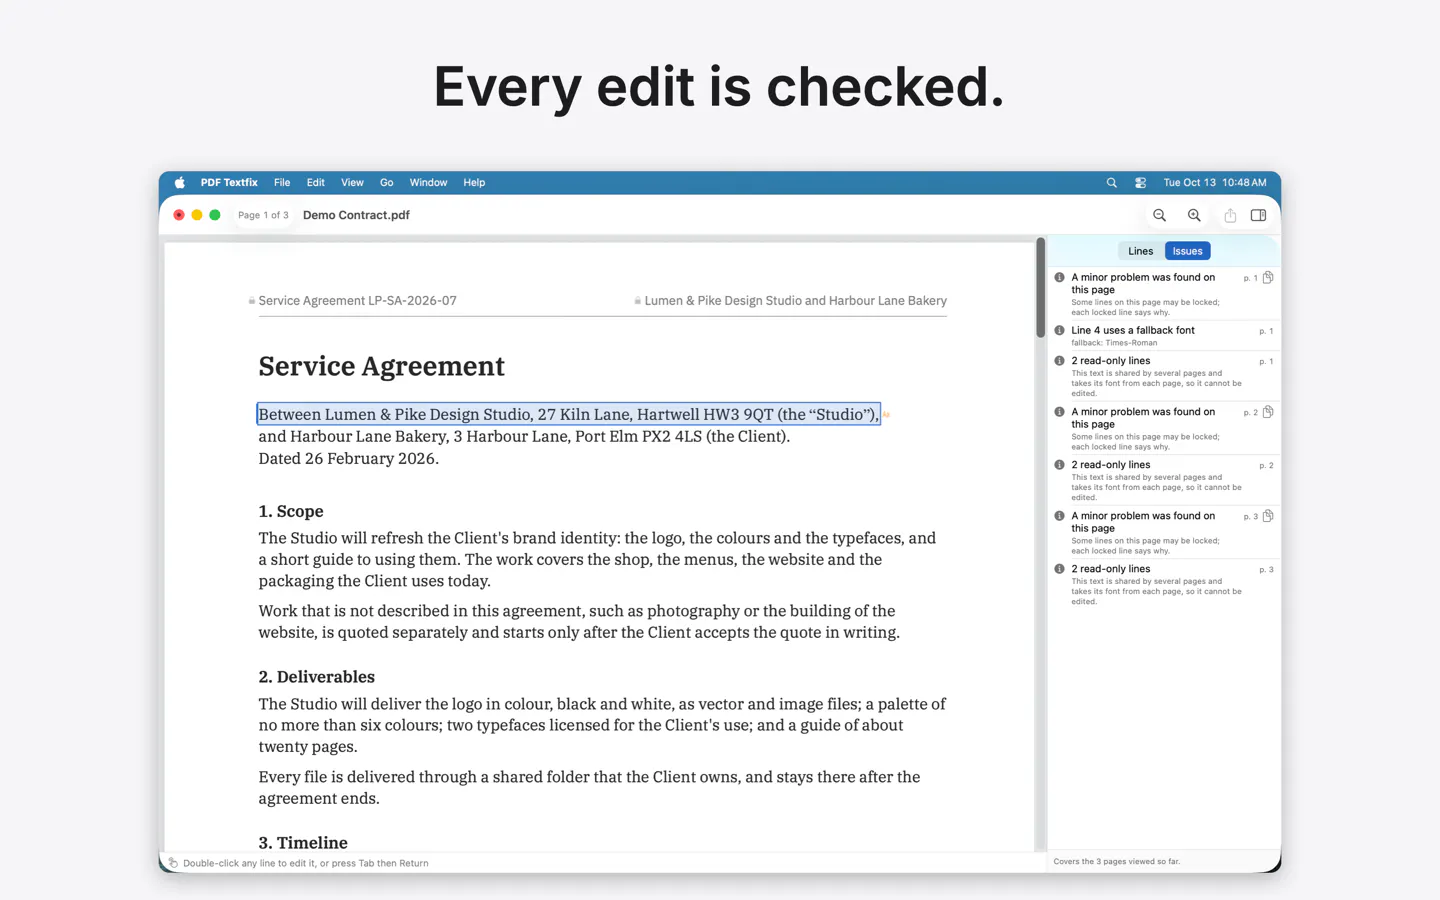This screenshot has width=1440, height=900.
Task: Select the 'Line 4 uses a fallback font' issue
Action: (x=1164, y=335)
